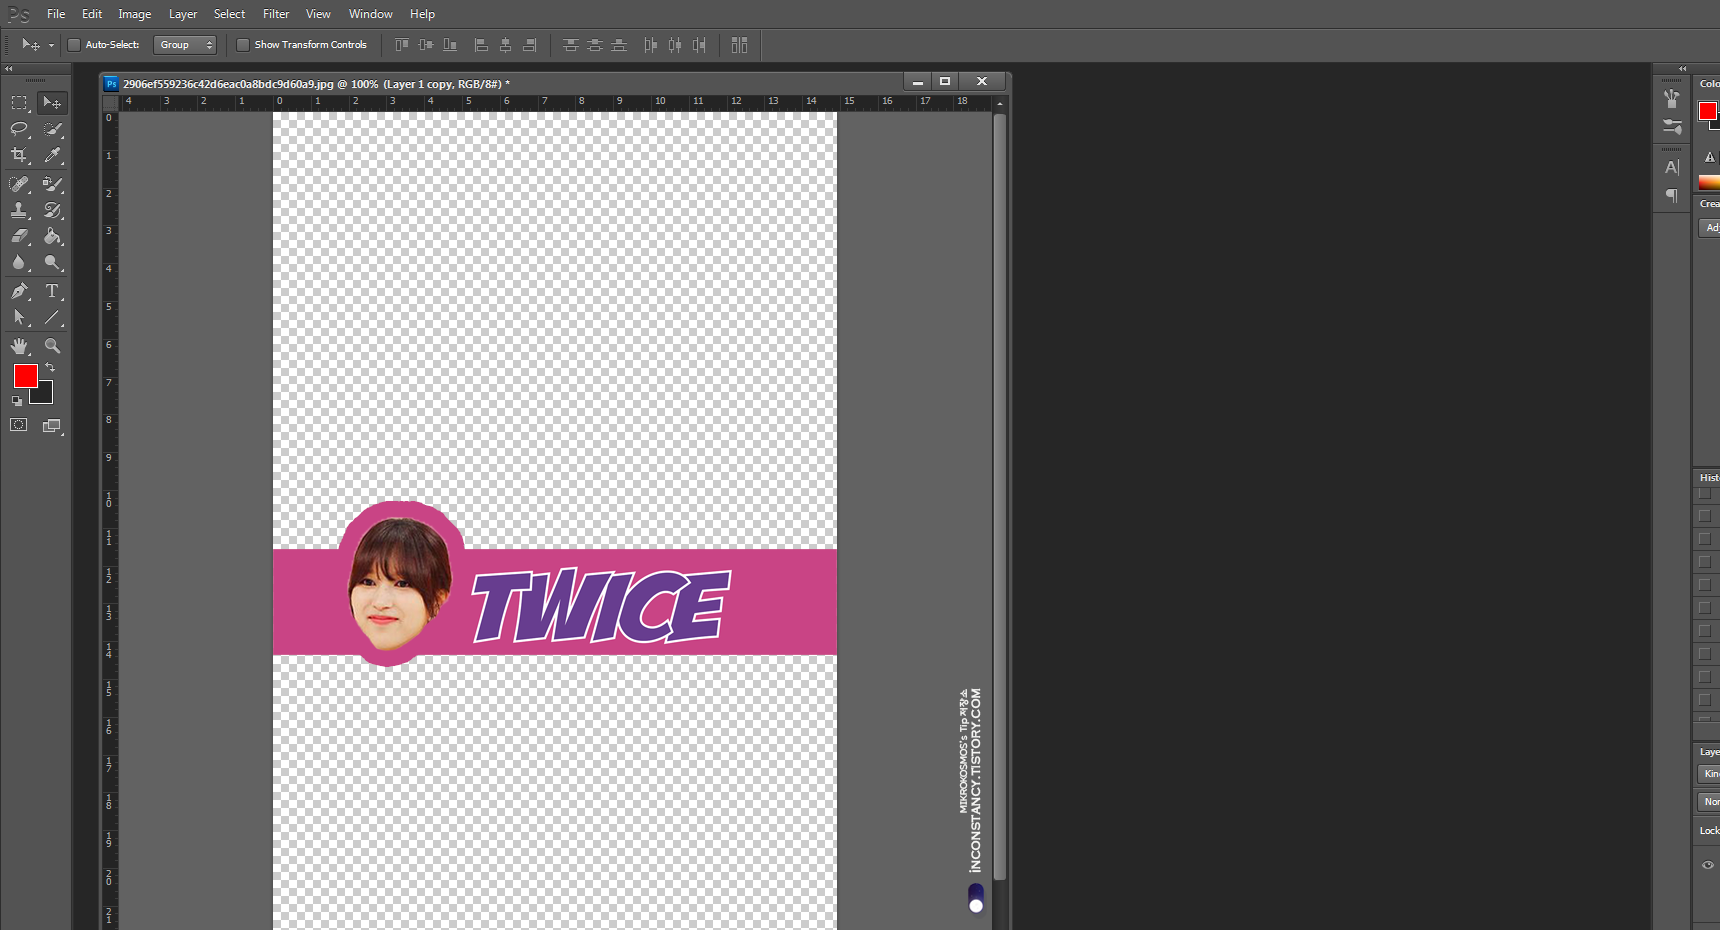The width and height of the screenshot is (1720, 930).
Task: Click Distribute top edges icon
Action: [x=570, y=45]
